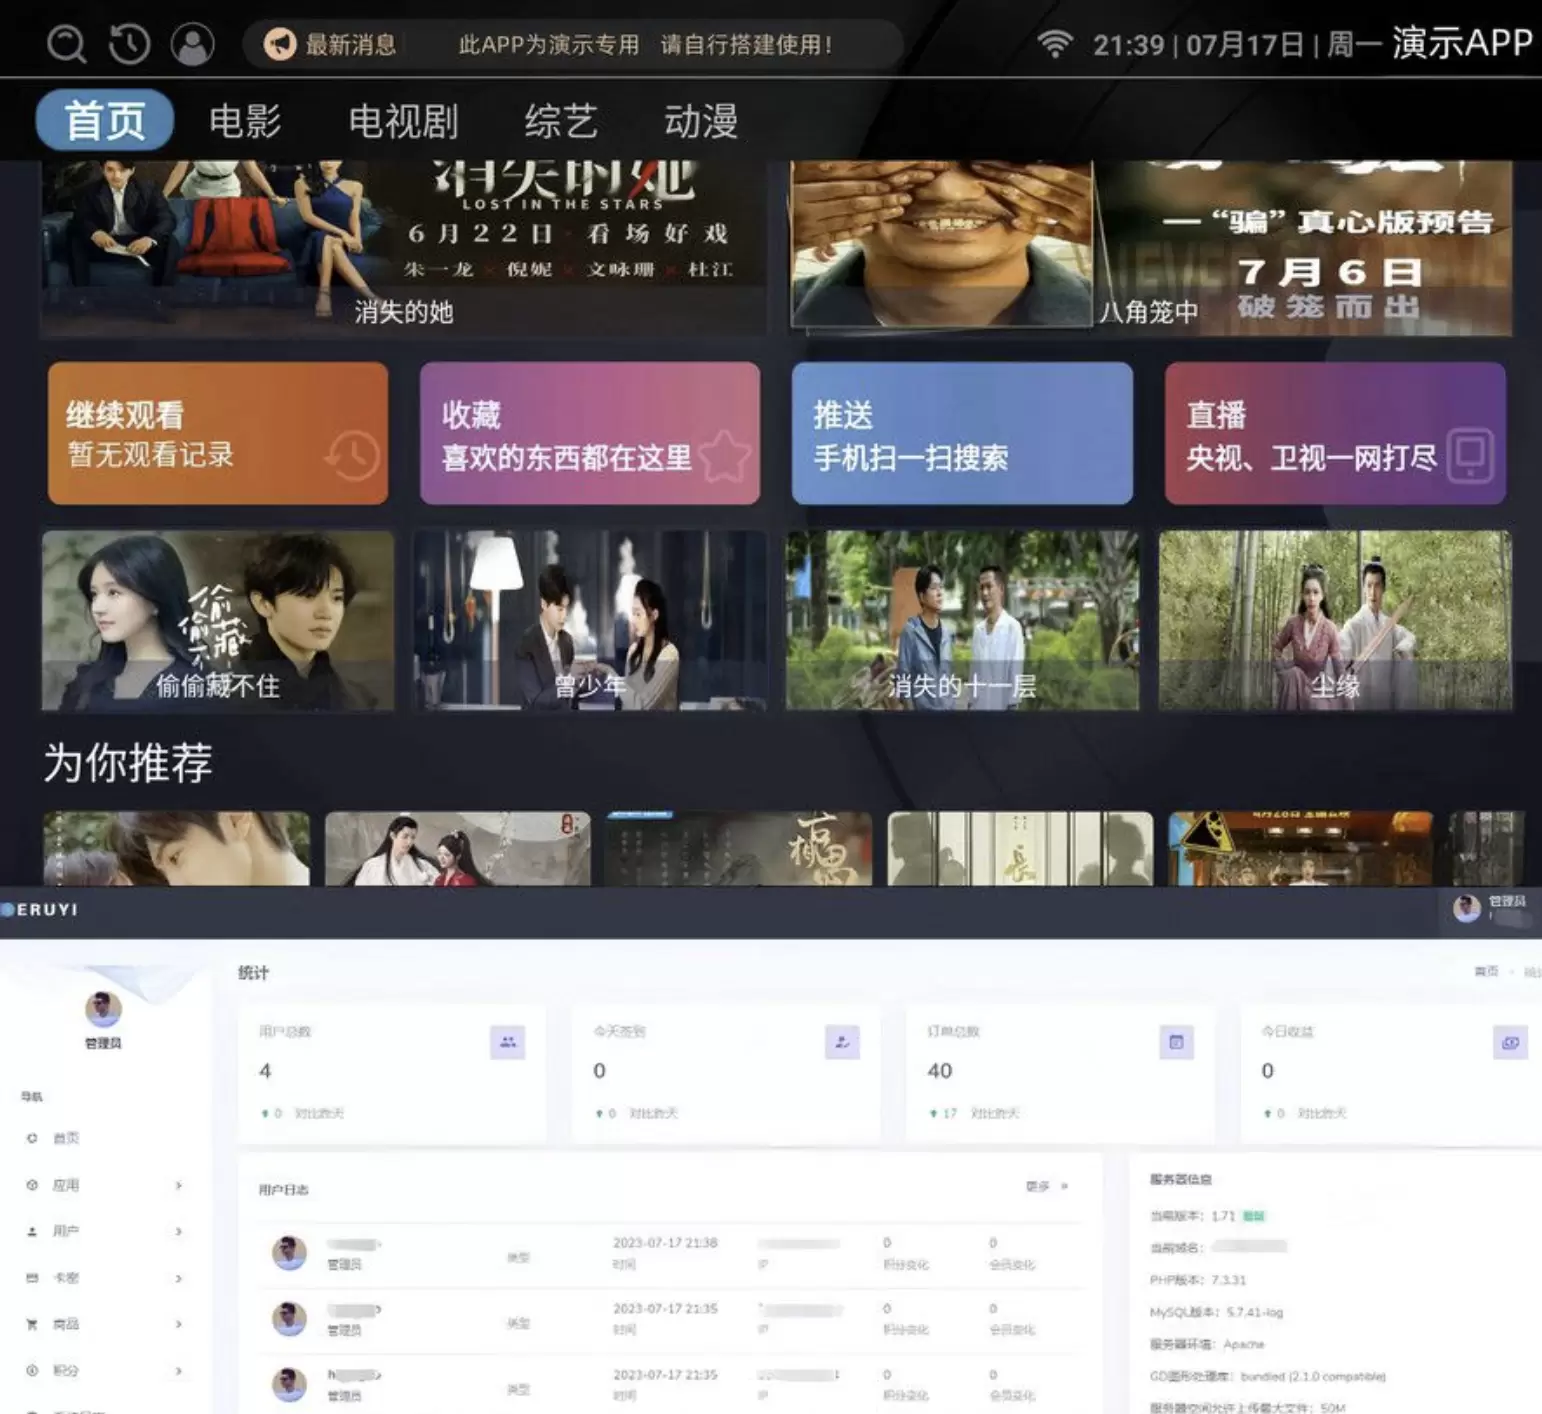
Task: Expand the 卡密 sidebar menu chevron
Action: (179, 1278)
